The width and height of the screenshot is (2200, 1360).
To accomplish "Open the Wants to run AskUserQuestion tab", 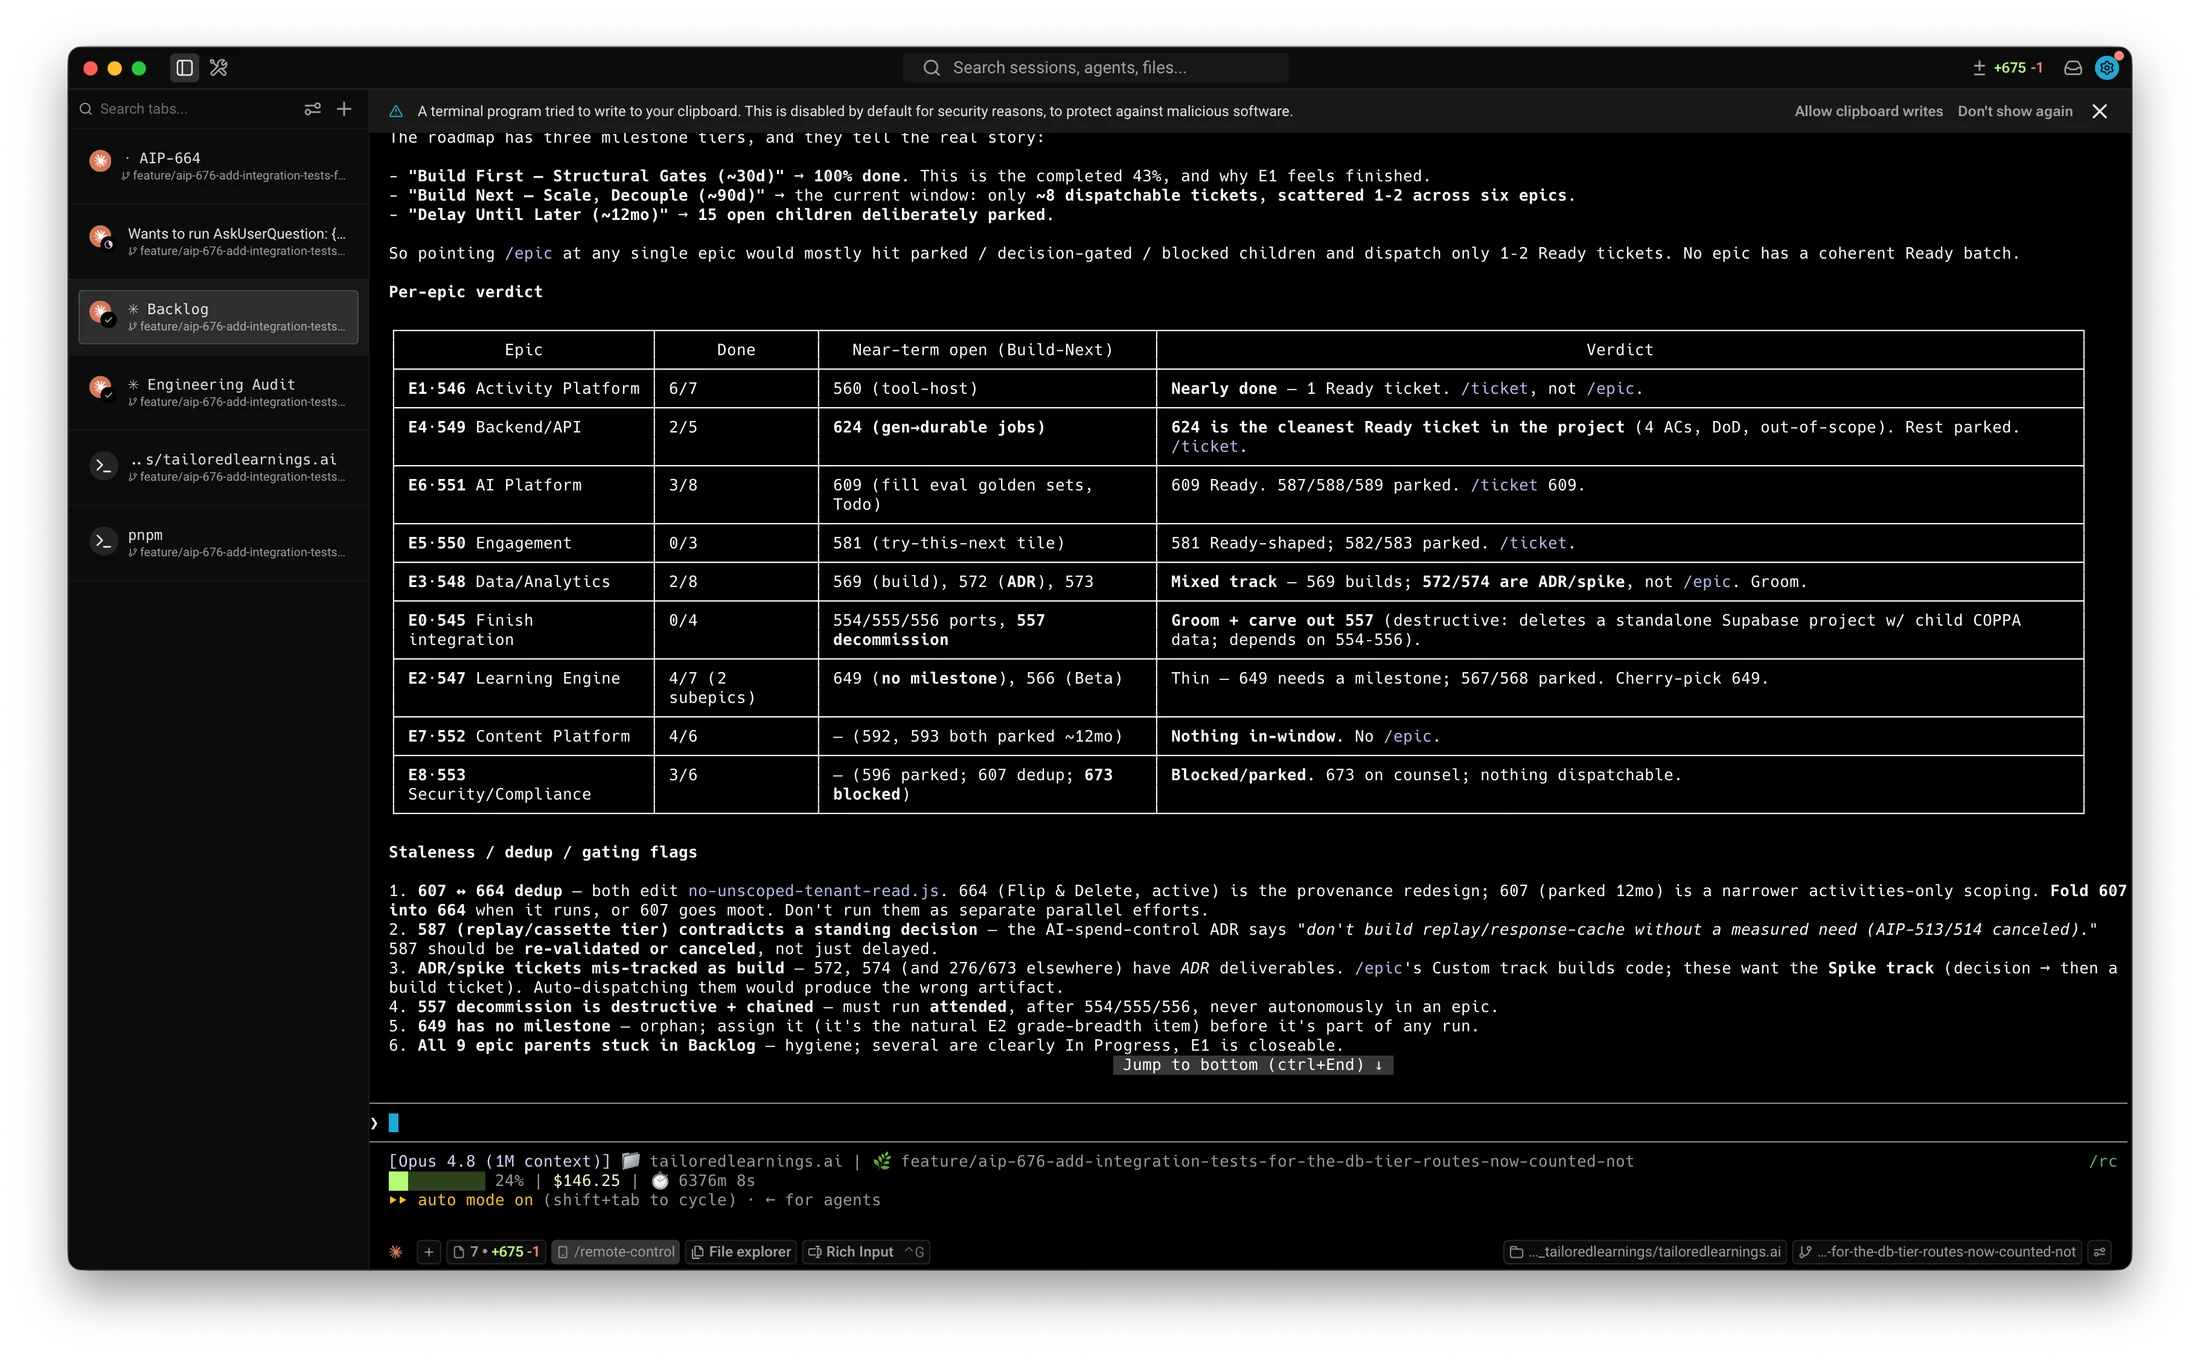I will coord(218,241).
